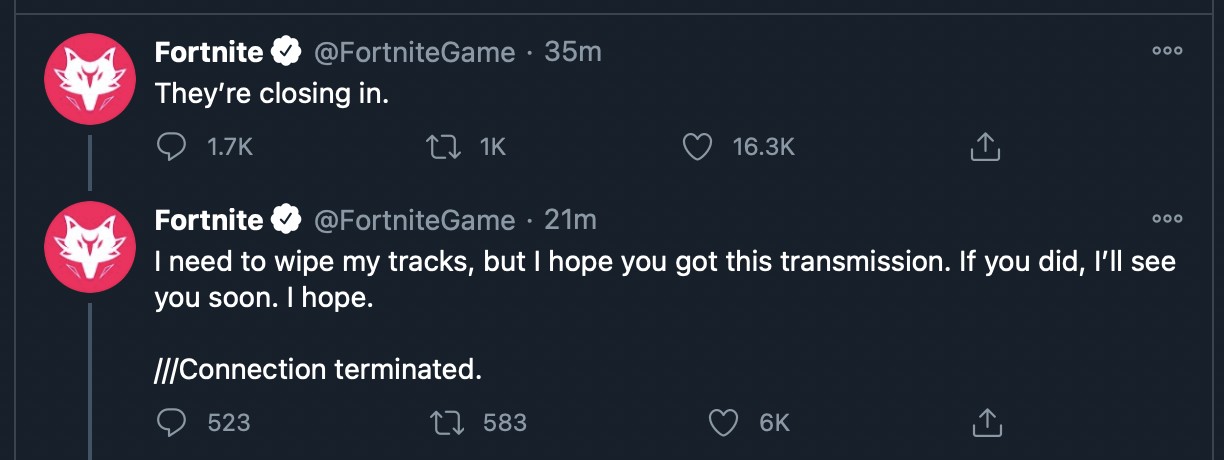Reply to the "They're closing in." tweet

pyautogui.click(x=173, y=147)
